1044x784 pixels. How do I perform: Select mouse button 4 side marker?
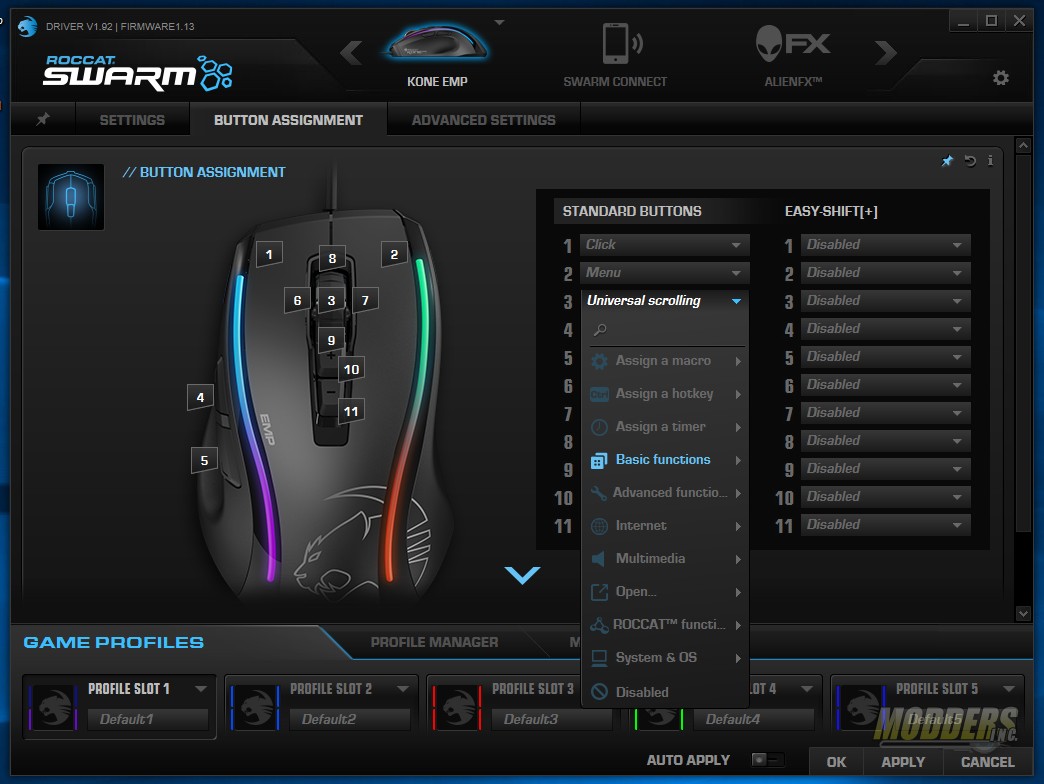[x=200, y=397]
